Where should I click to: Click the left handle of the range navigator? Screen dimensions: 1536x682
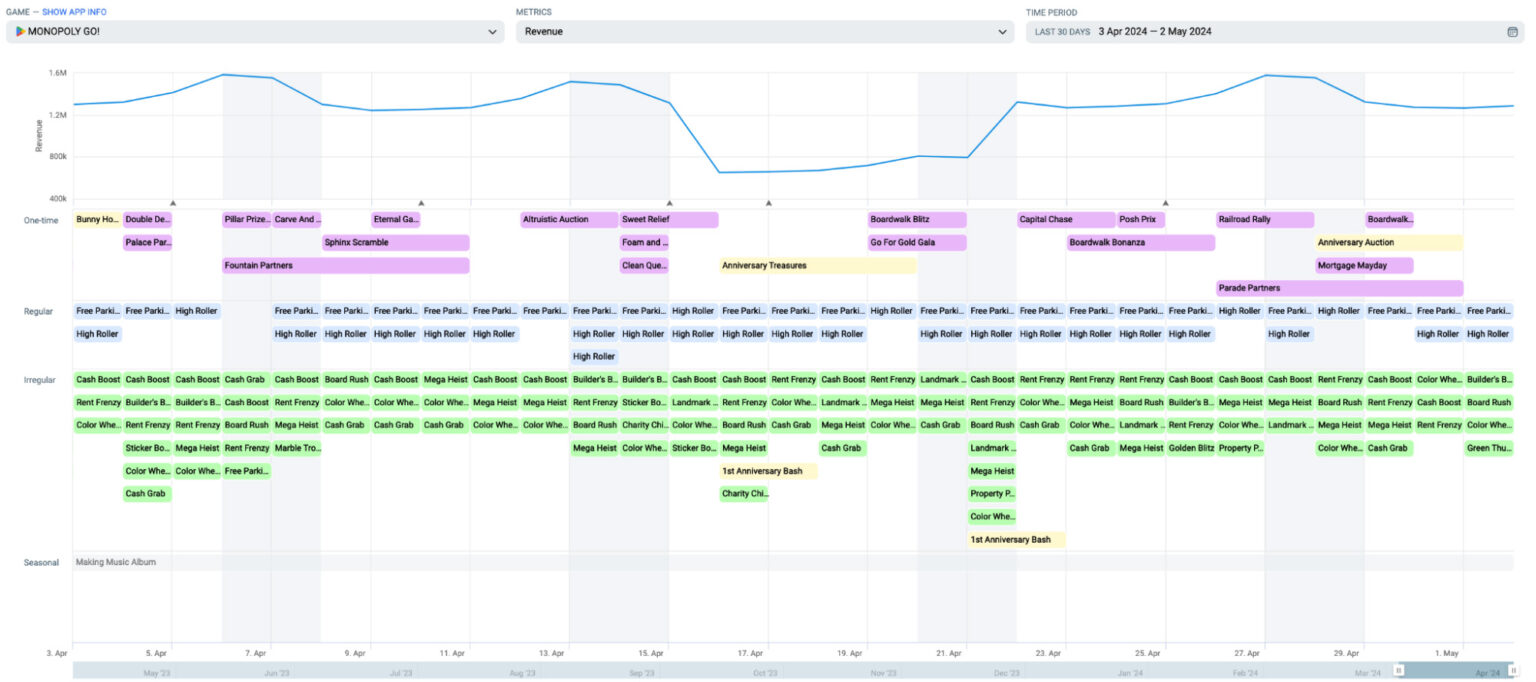[1399, 671]
